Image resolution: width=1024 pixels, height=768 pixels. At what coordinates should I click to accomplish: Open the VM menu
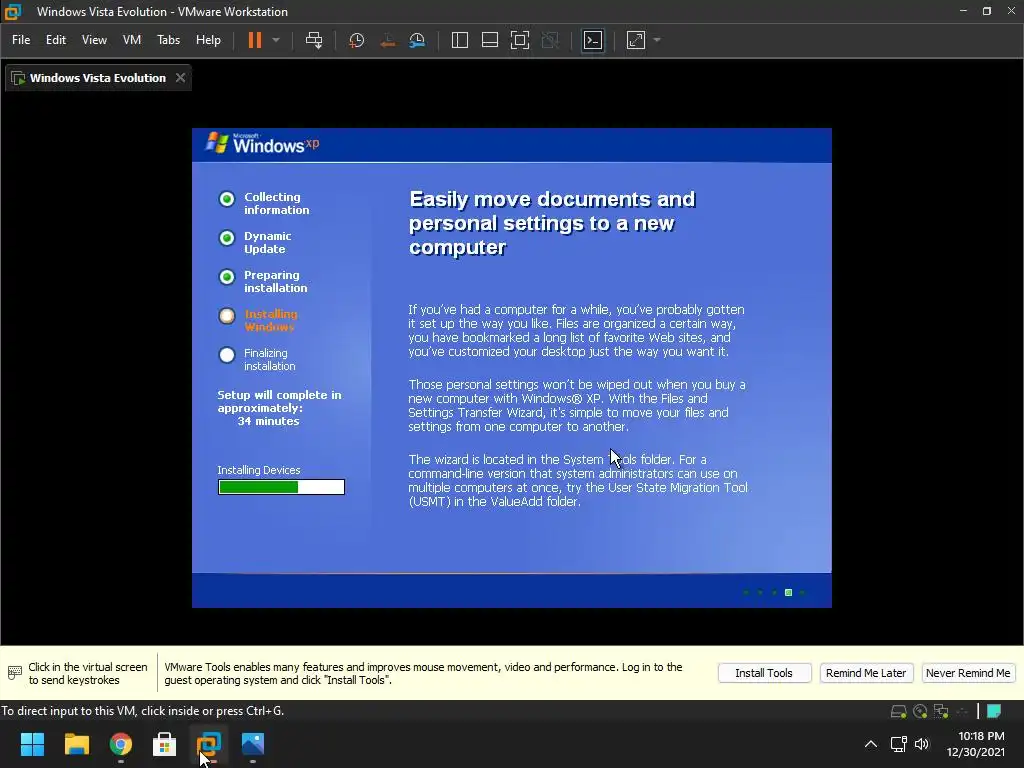[x=132, y=40]
